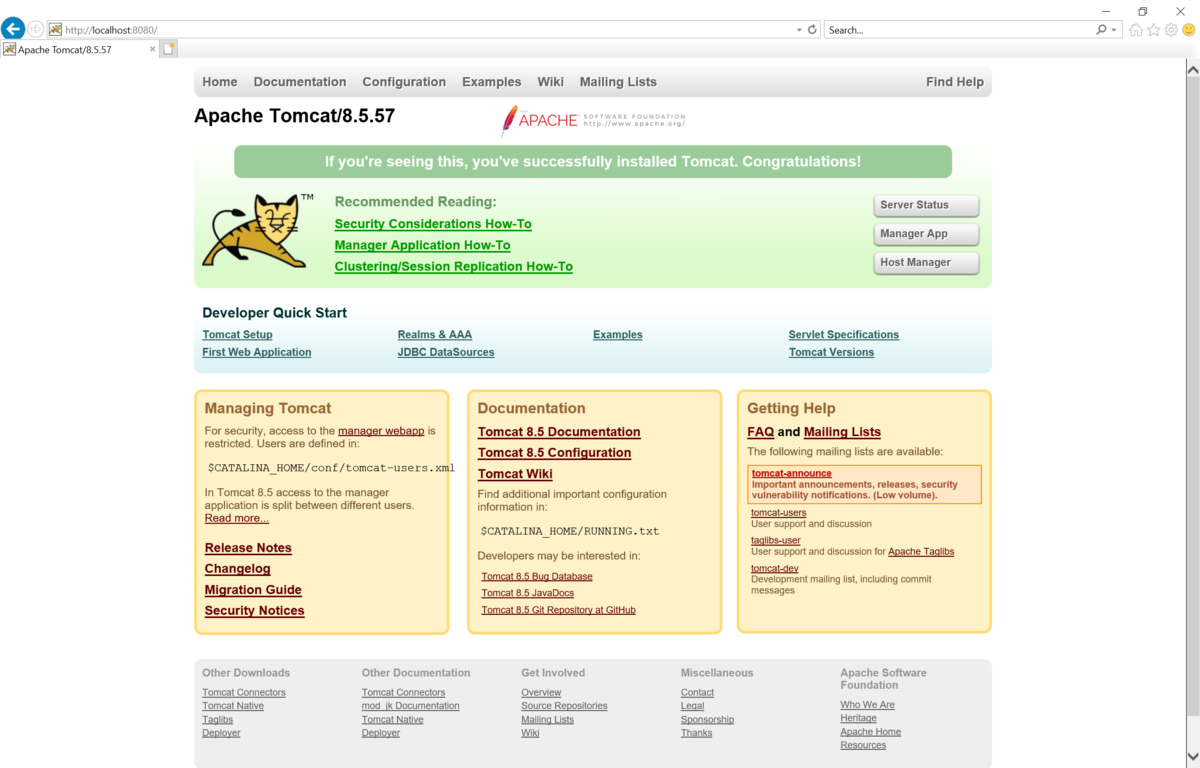
Task: Click the vertical scrollbar down arrow
Action: pos(1192,758)
